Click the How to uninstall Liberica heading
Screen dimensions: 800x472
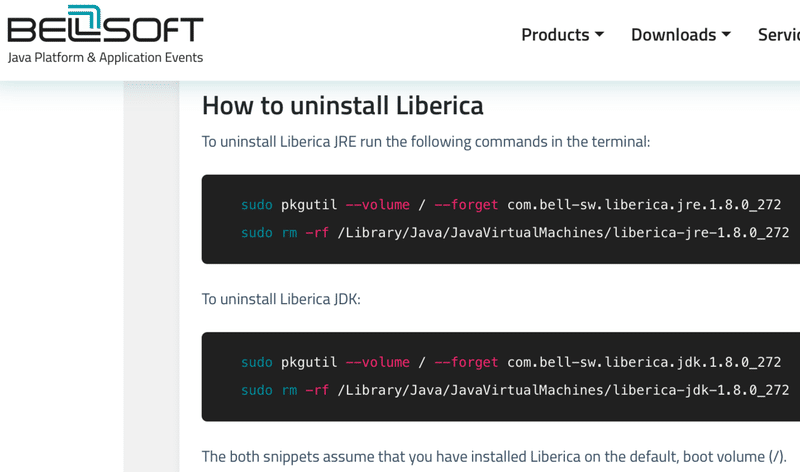point(342,106)
